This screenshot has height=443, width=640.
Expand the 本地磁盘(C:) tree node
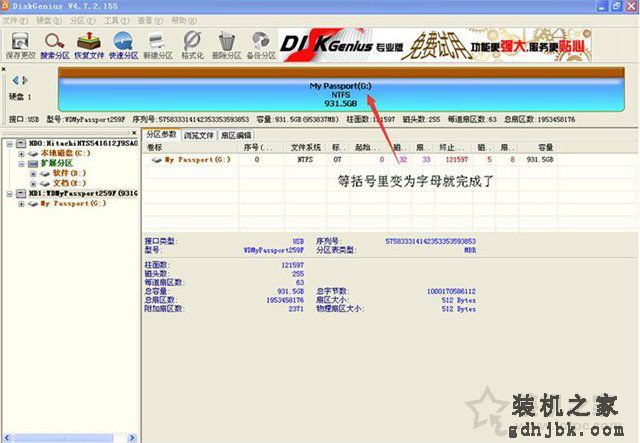[x=22, y=154]
